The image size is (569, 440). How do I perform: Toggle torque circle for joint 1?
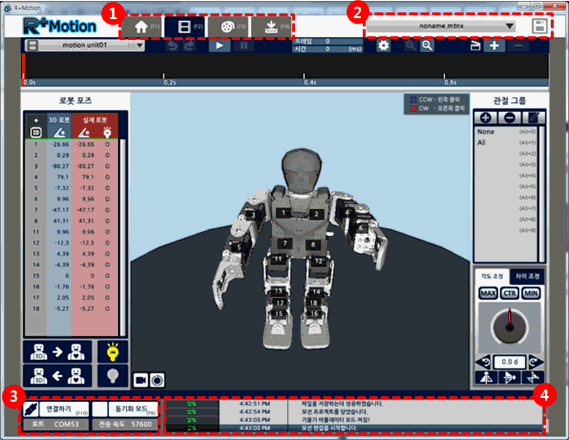point(107,144)
